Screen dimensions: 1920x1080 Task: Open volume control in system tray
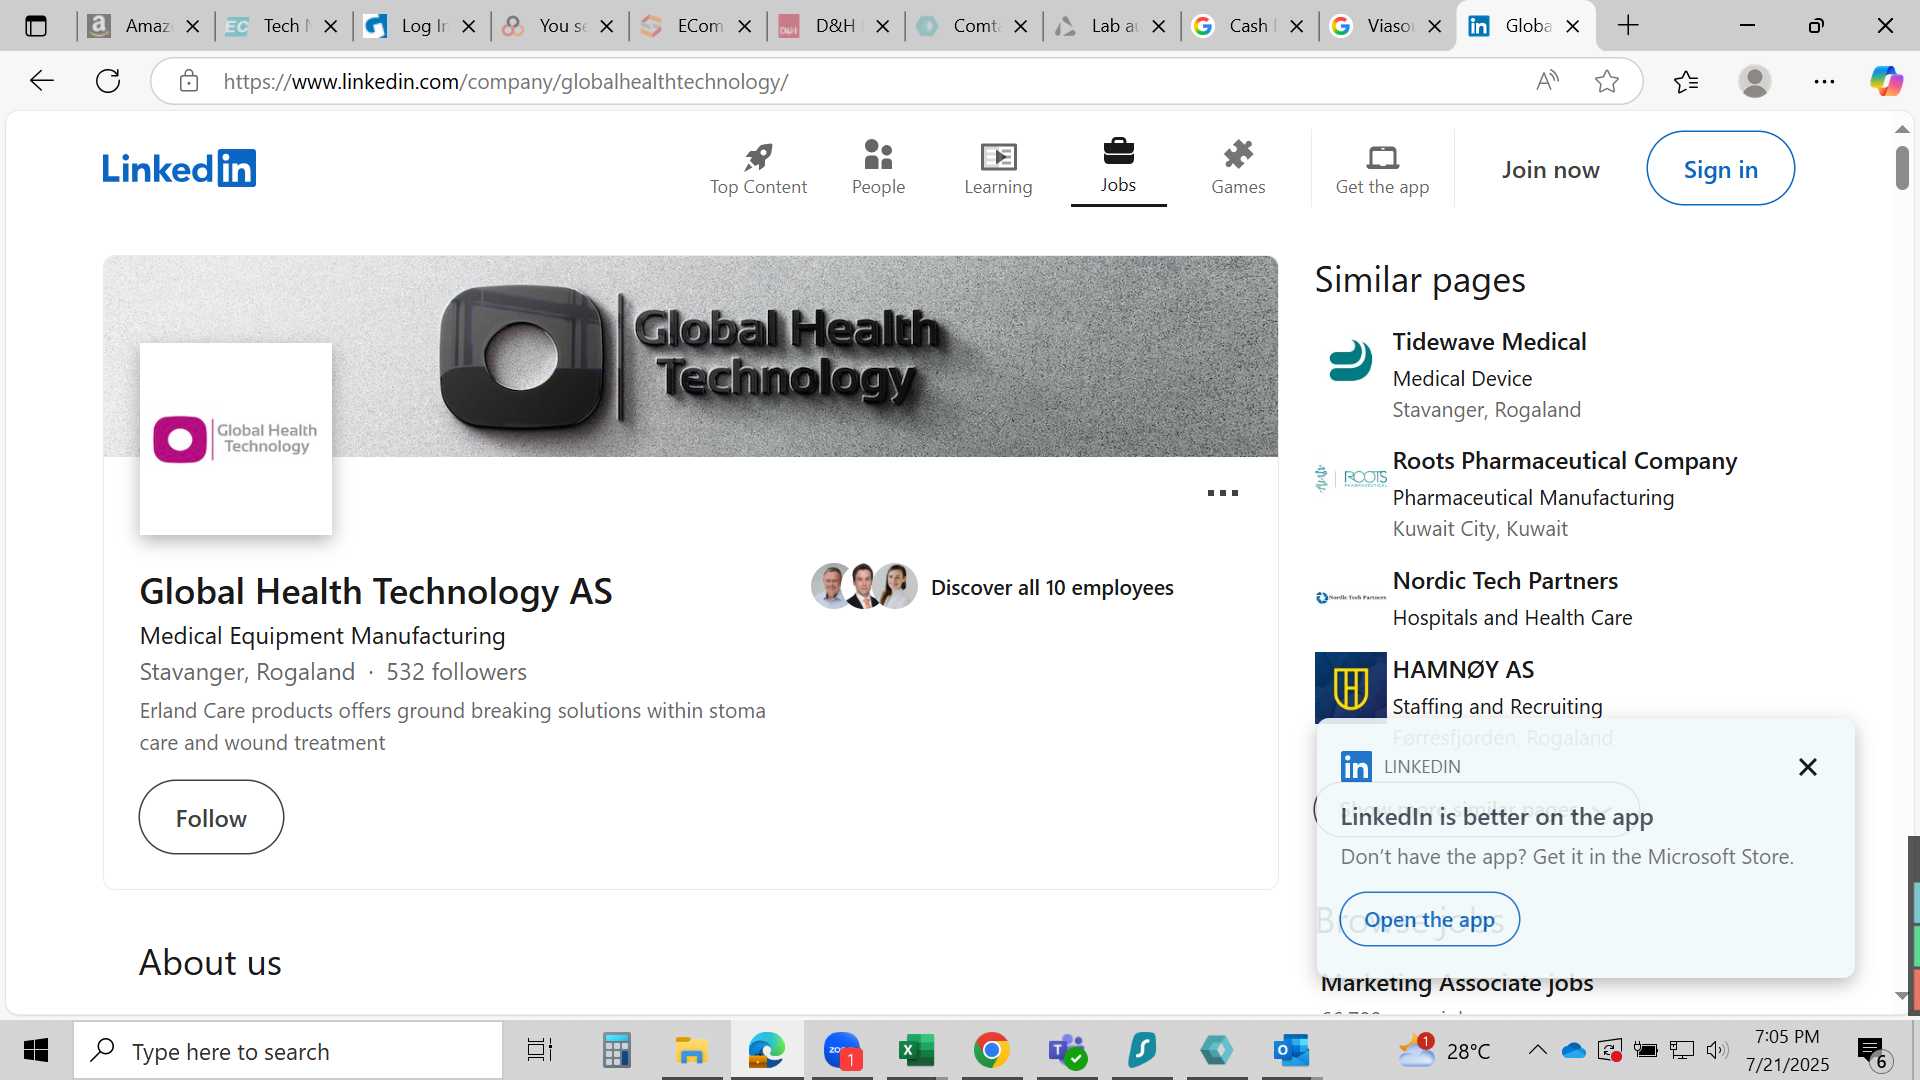(1718, 1050)
